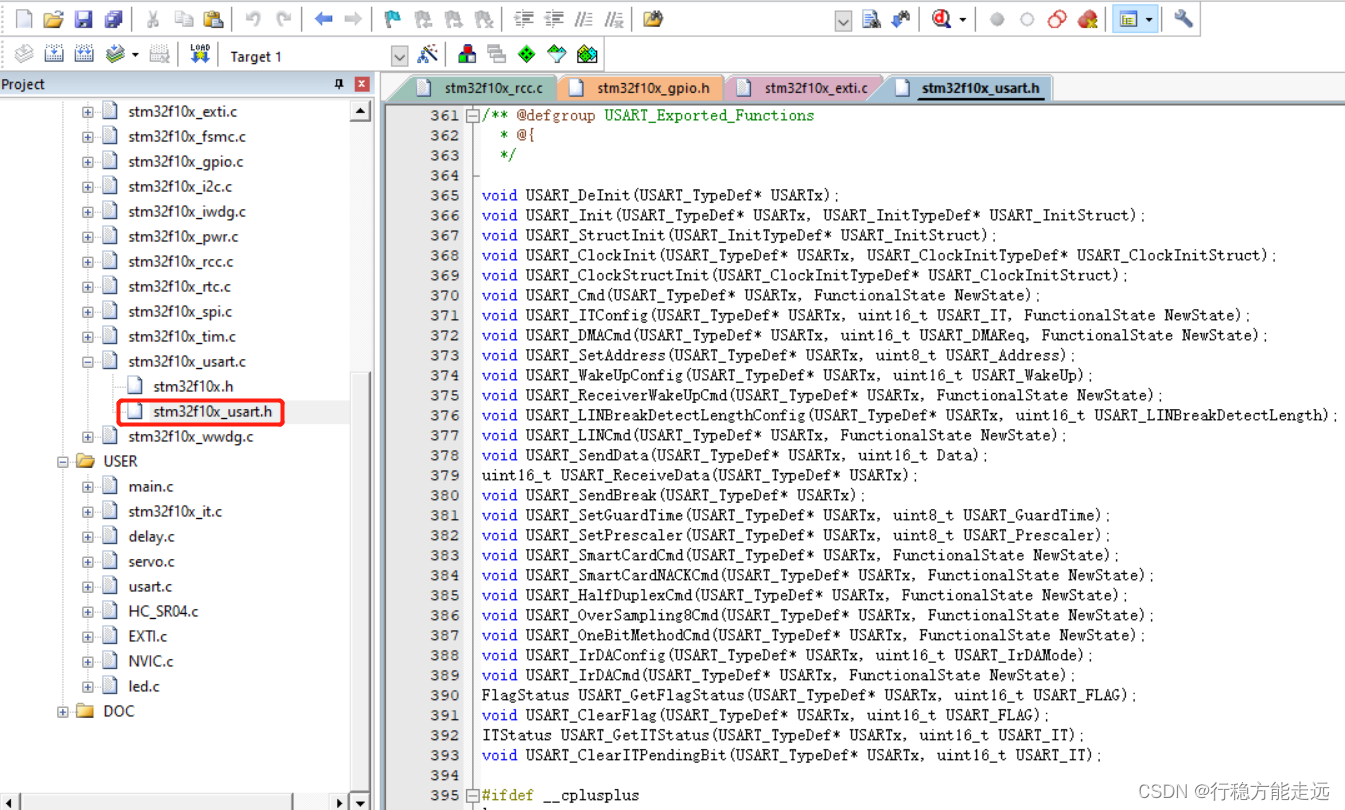Open the window layout dropdown arrow
The width and height of the screenshot is (1345, 810).
[x=1149, y=19]
